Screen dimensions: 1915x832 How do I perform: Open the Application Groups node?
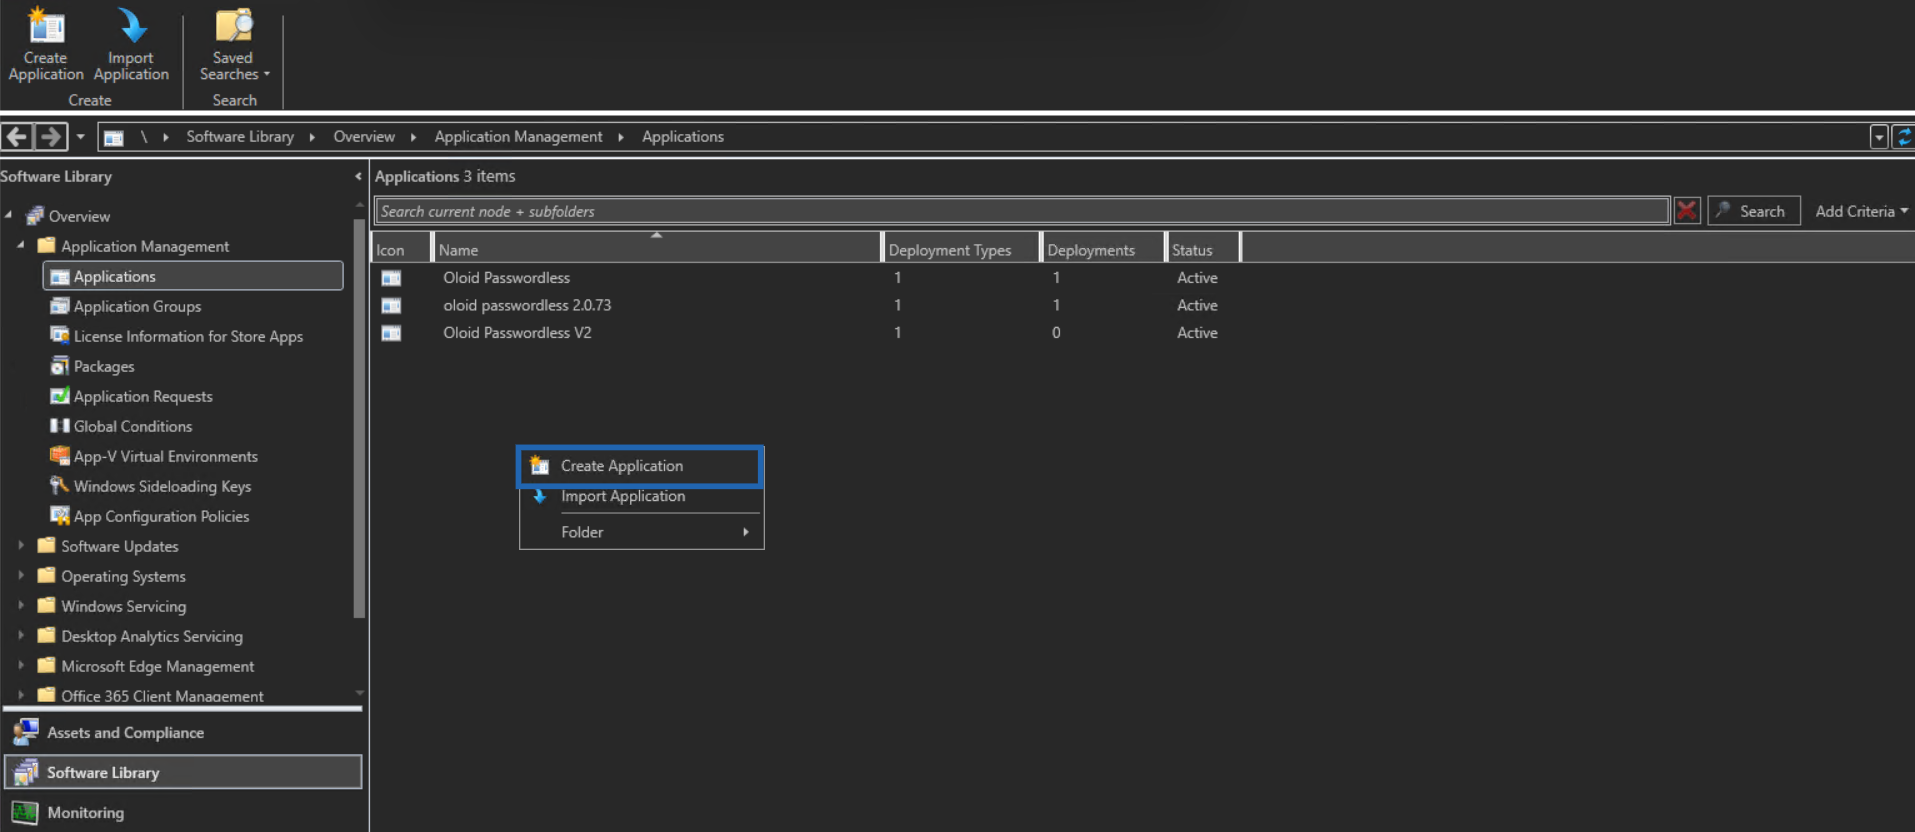pyautogui.click(x=137, y=306)
